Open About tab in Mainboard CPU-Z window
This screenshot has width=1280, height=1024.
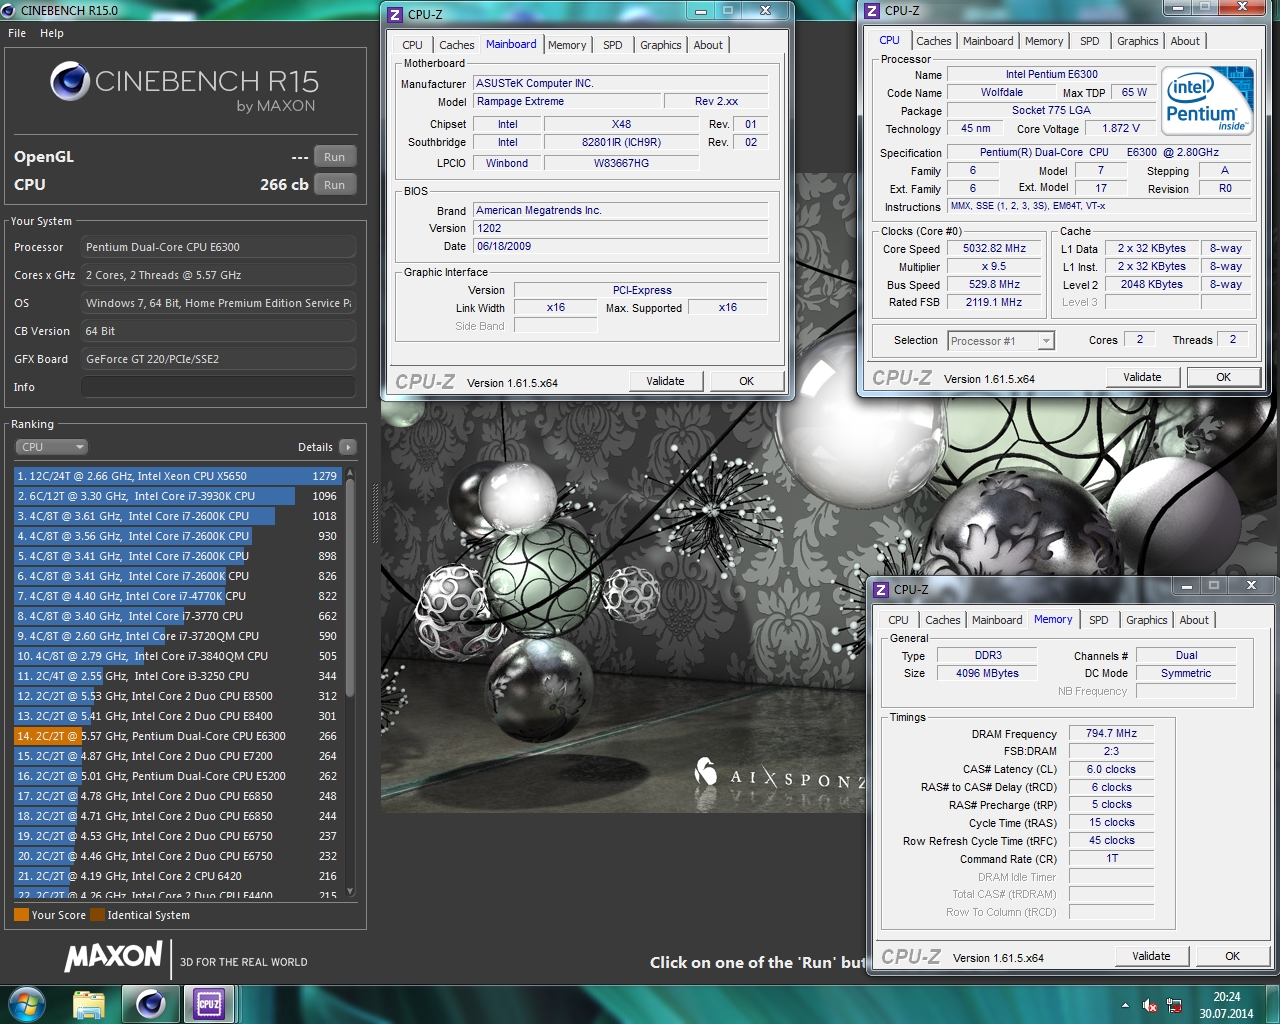(708, 45)
